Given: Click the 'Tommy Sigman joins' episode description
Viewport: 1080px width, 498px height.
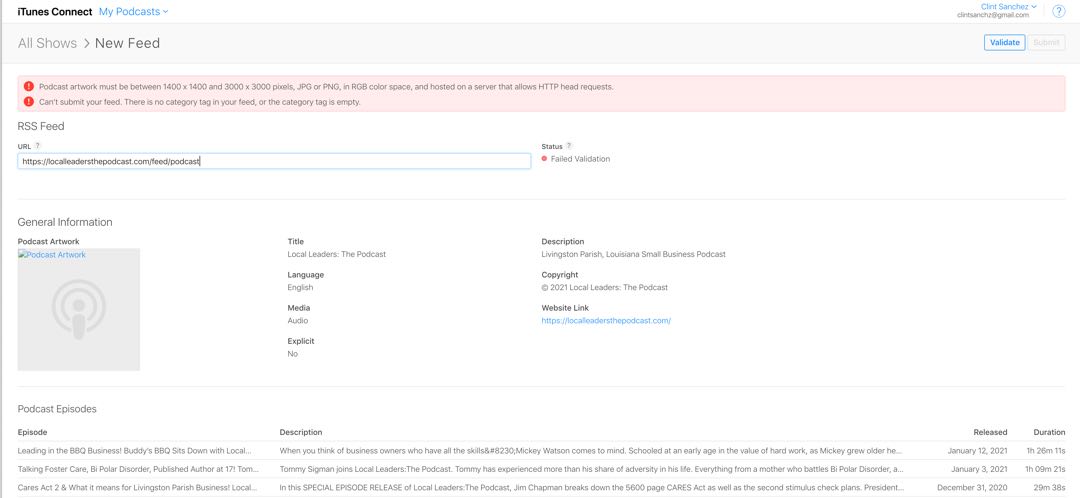Looking at the screenshot, I should (x=591, y=470).
